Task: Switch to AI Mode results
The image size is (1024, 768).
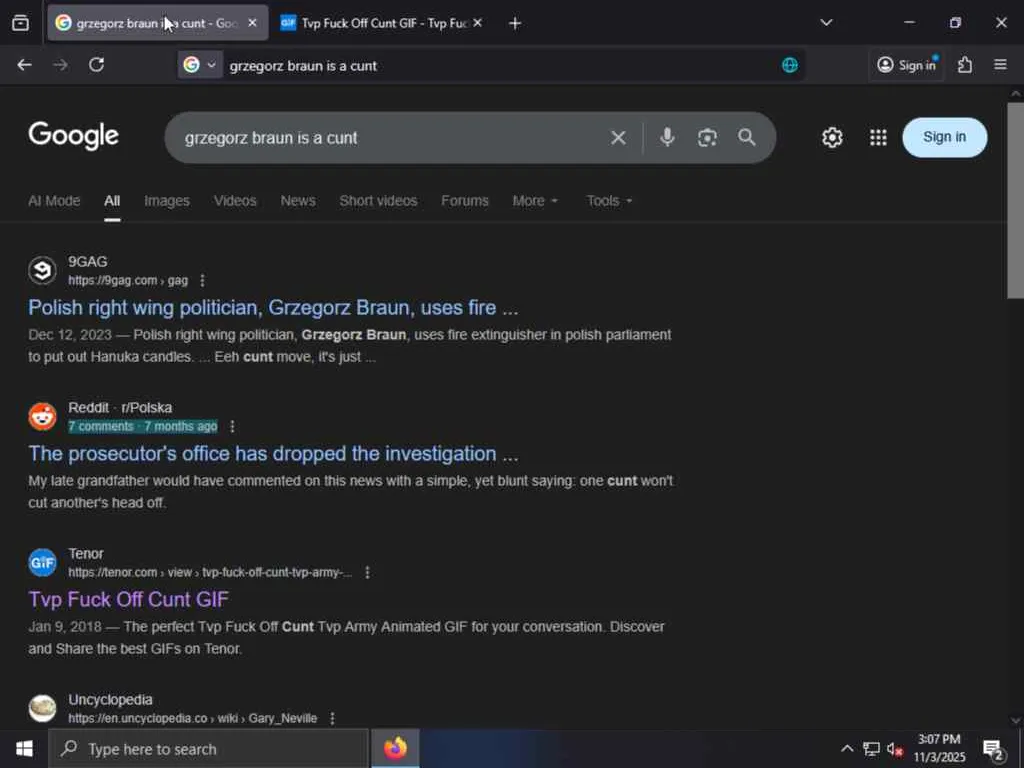Action: click(x=54, y=201)
